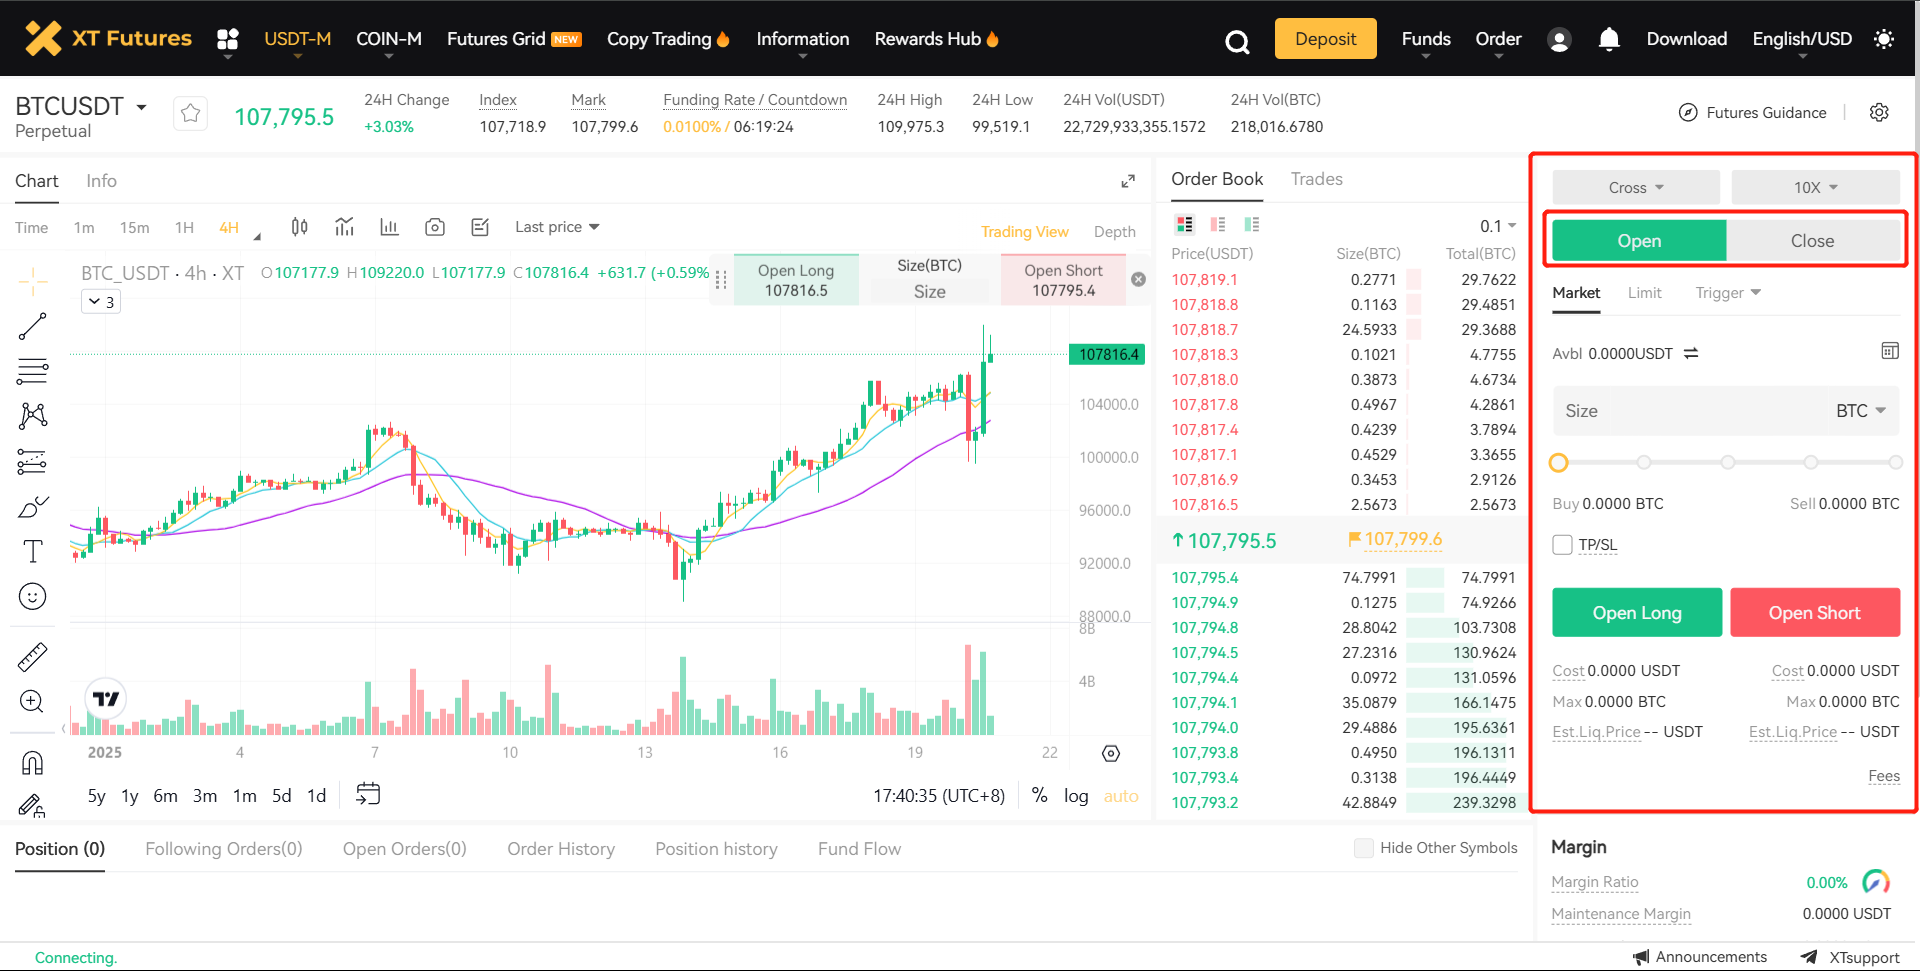Expand the Last price dropdown
1920x971 pixels.
[x=557, y=227]
